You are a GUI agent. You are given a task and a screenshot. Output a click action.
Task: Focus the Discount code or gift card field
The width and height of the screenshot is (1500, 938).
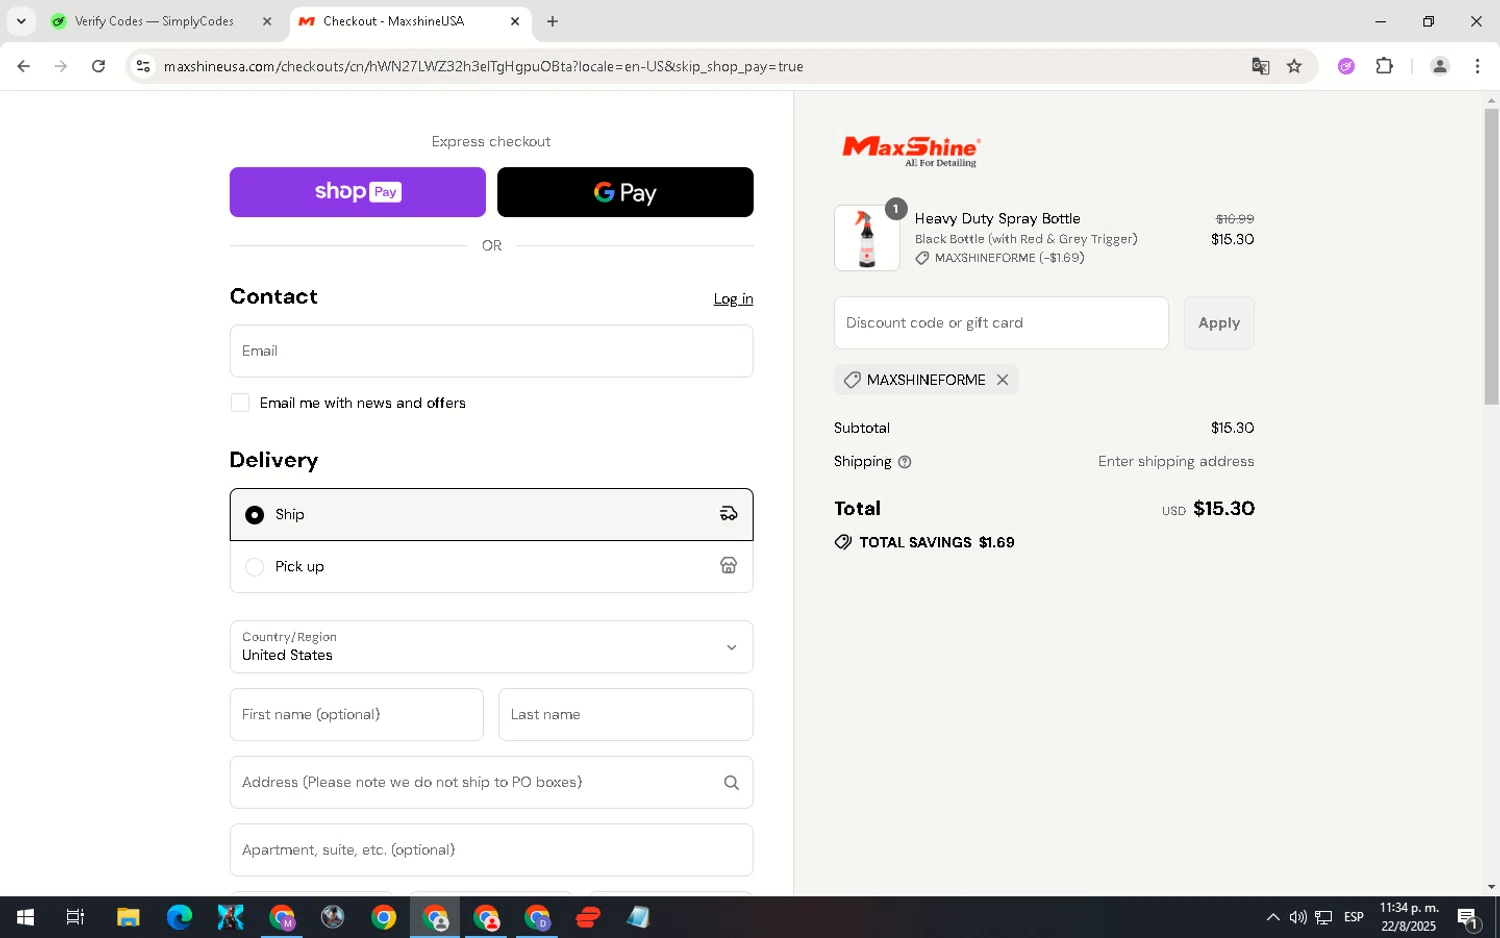coord(1001,323)
